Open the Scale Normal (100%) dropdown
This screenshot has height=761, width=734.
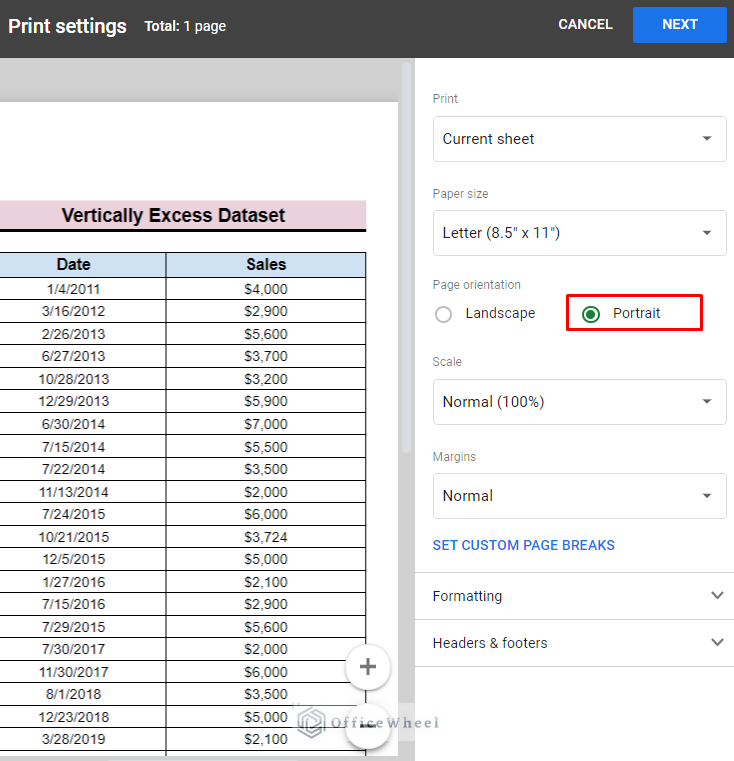[x=579, y=402]
